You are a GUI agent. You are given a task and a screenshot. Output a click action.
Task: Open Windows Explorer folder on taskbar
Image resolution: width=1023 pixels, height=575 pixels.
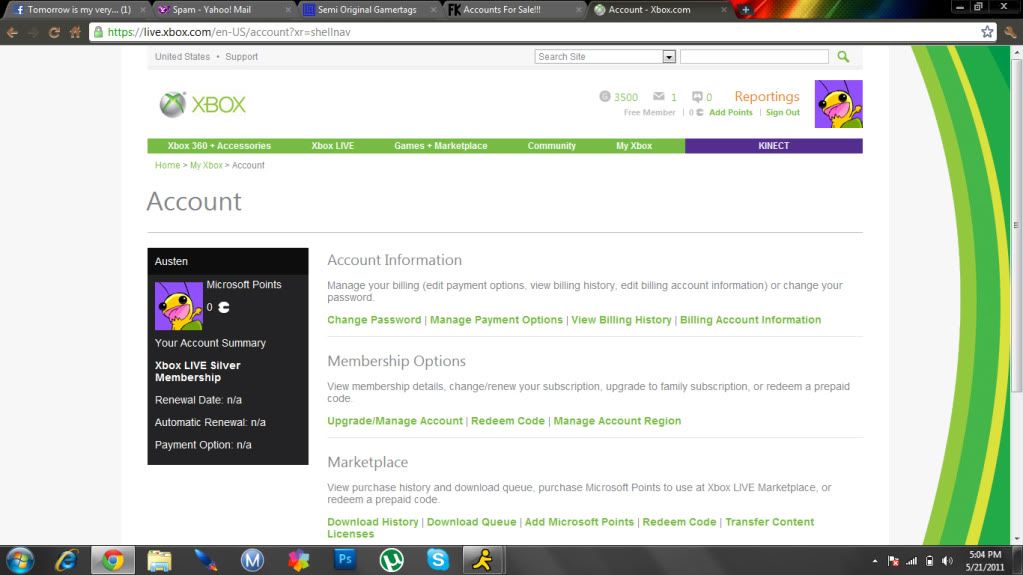coord(159,560)
